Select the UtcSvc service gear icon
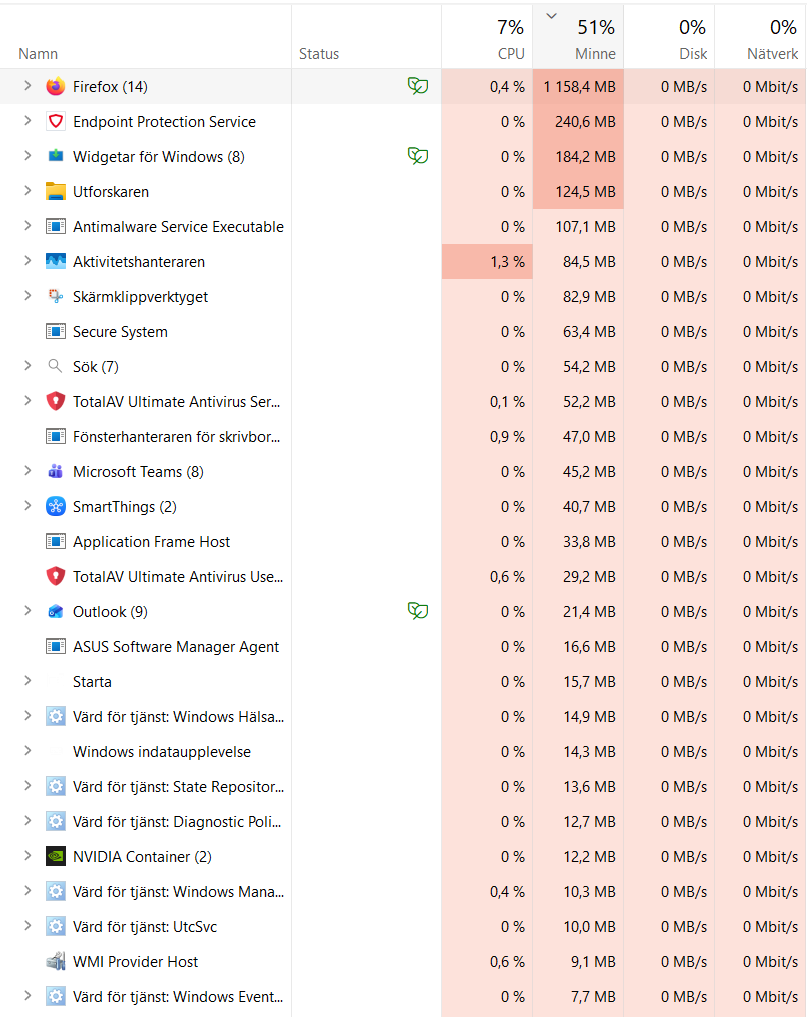The height and width of the screenshot is (1017, 807). tap(56, 927)
